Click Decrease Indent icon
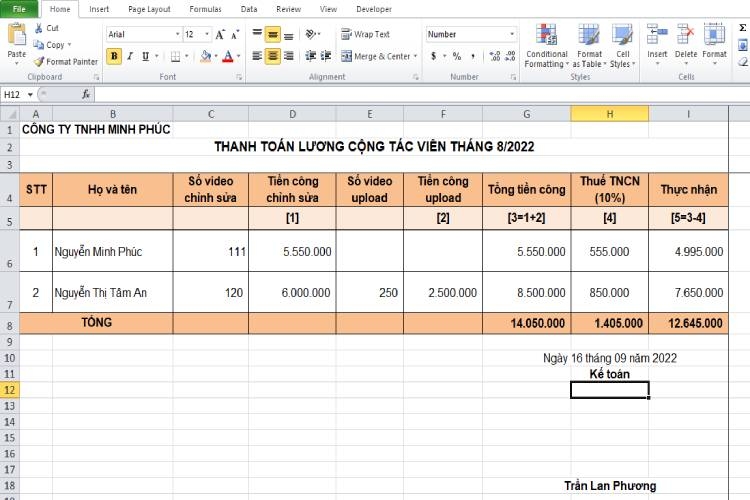This screenshot has width=750, height=500. coord(310,56)
